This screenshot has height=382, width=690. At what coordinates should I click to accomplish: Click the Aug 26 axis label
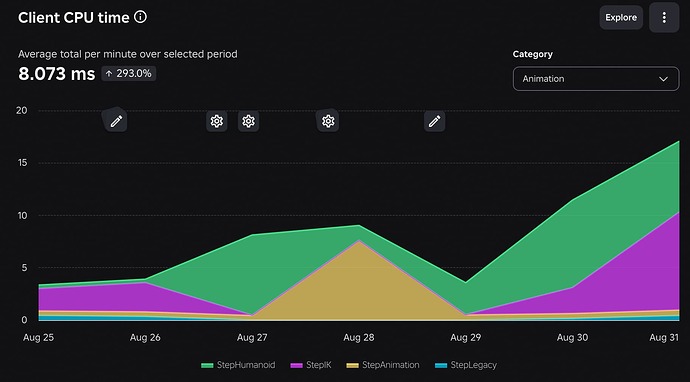[x=145, y=338]
